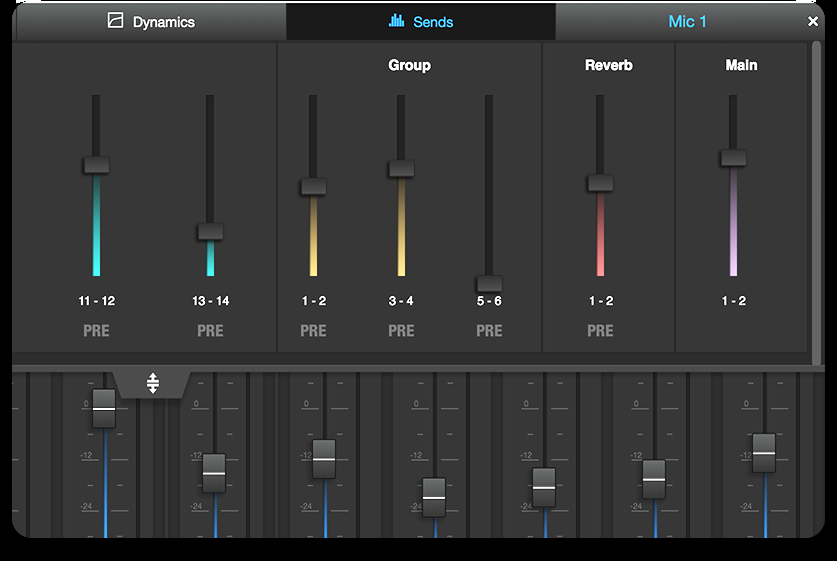This screenshot has height=561, width=837.
Task: Click the vertical scrollbar on the right
Action: click(817, 200)
